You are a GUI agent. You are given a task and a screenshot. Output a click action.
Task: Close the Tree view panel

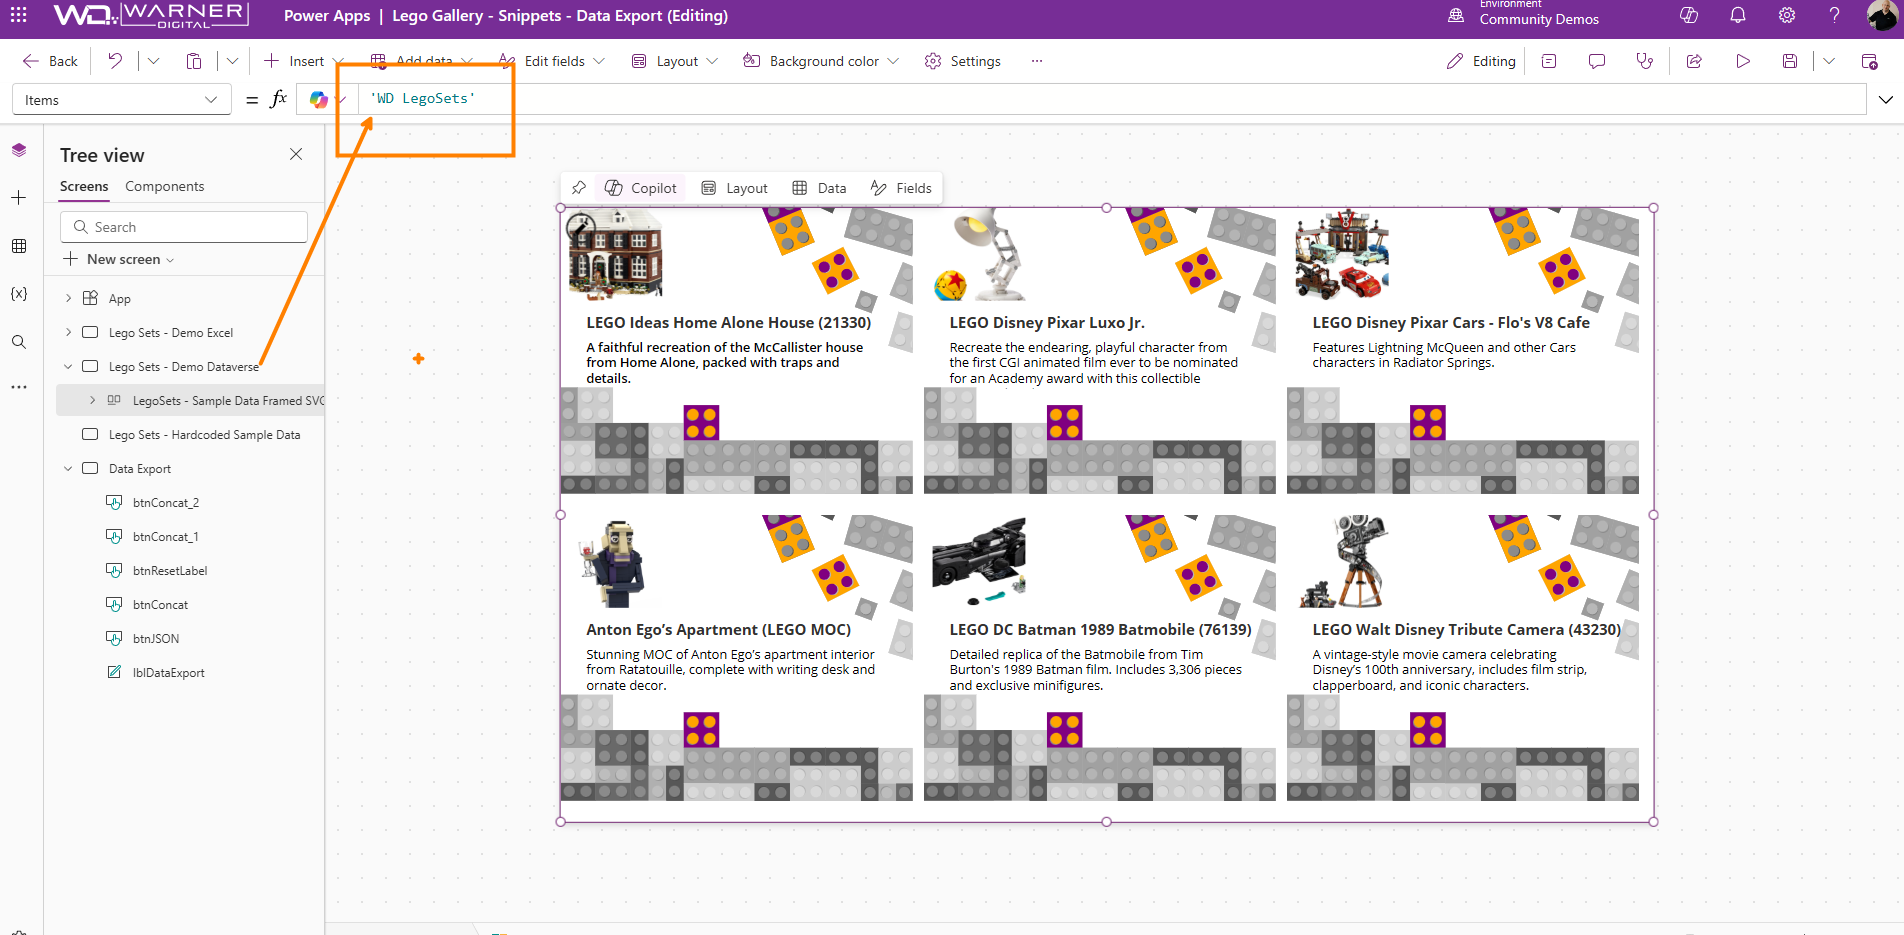[x=296, y=154]
